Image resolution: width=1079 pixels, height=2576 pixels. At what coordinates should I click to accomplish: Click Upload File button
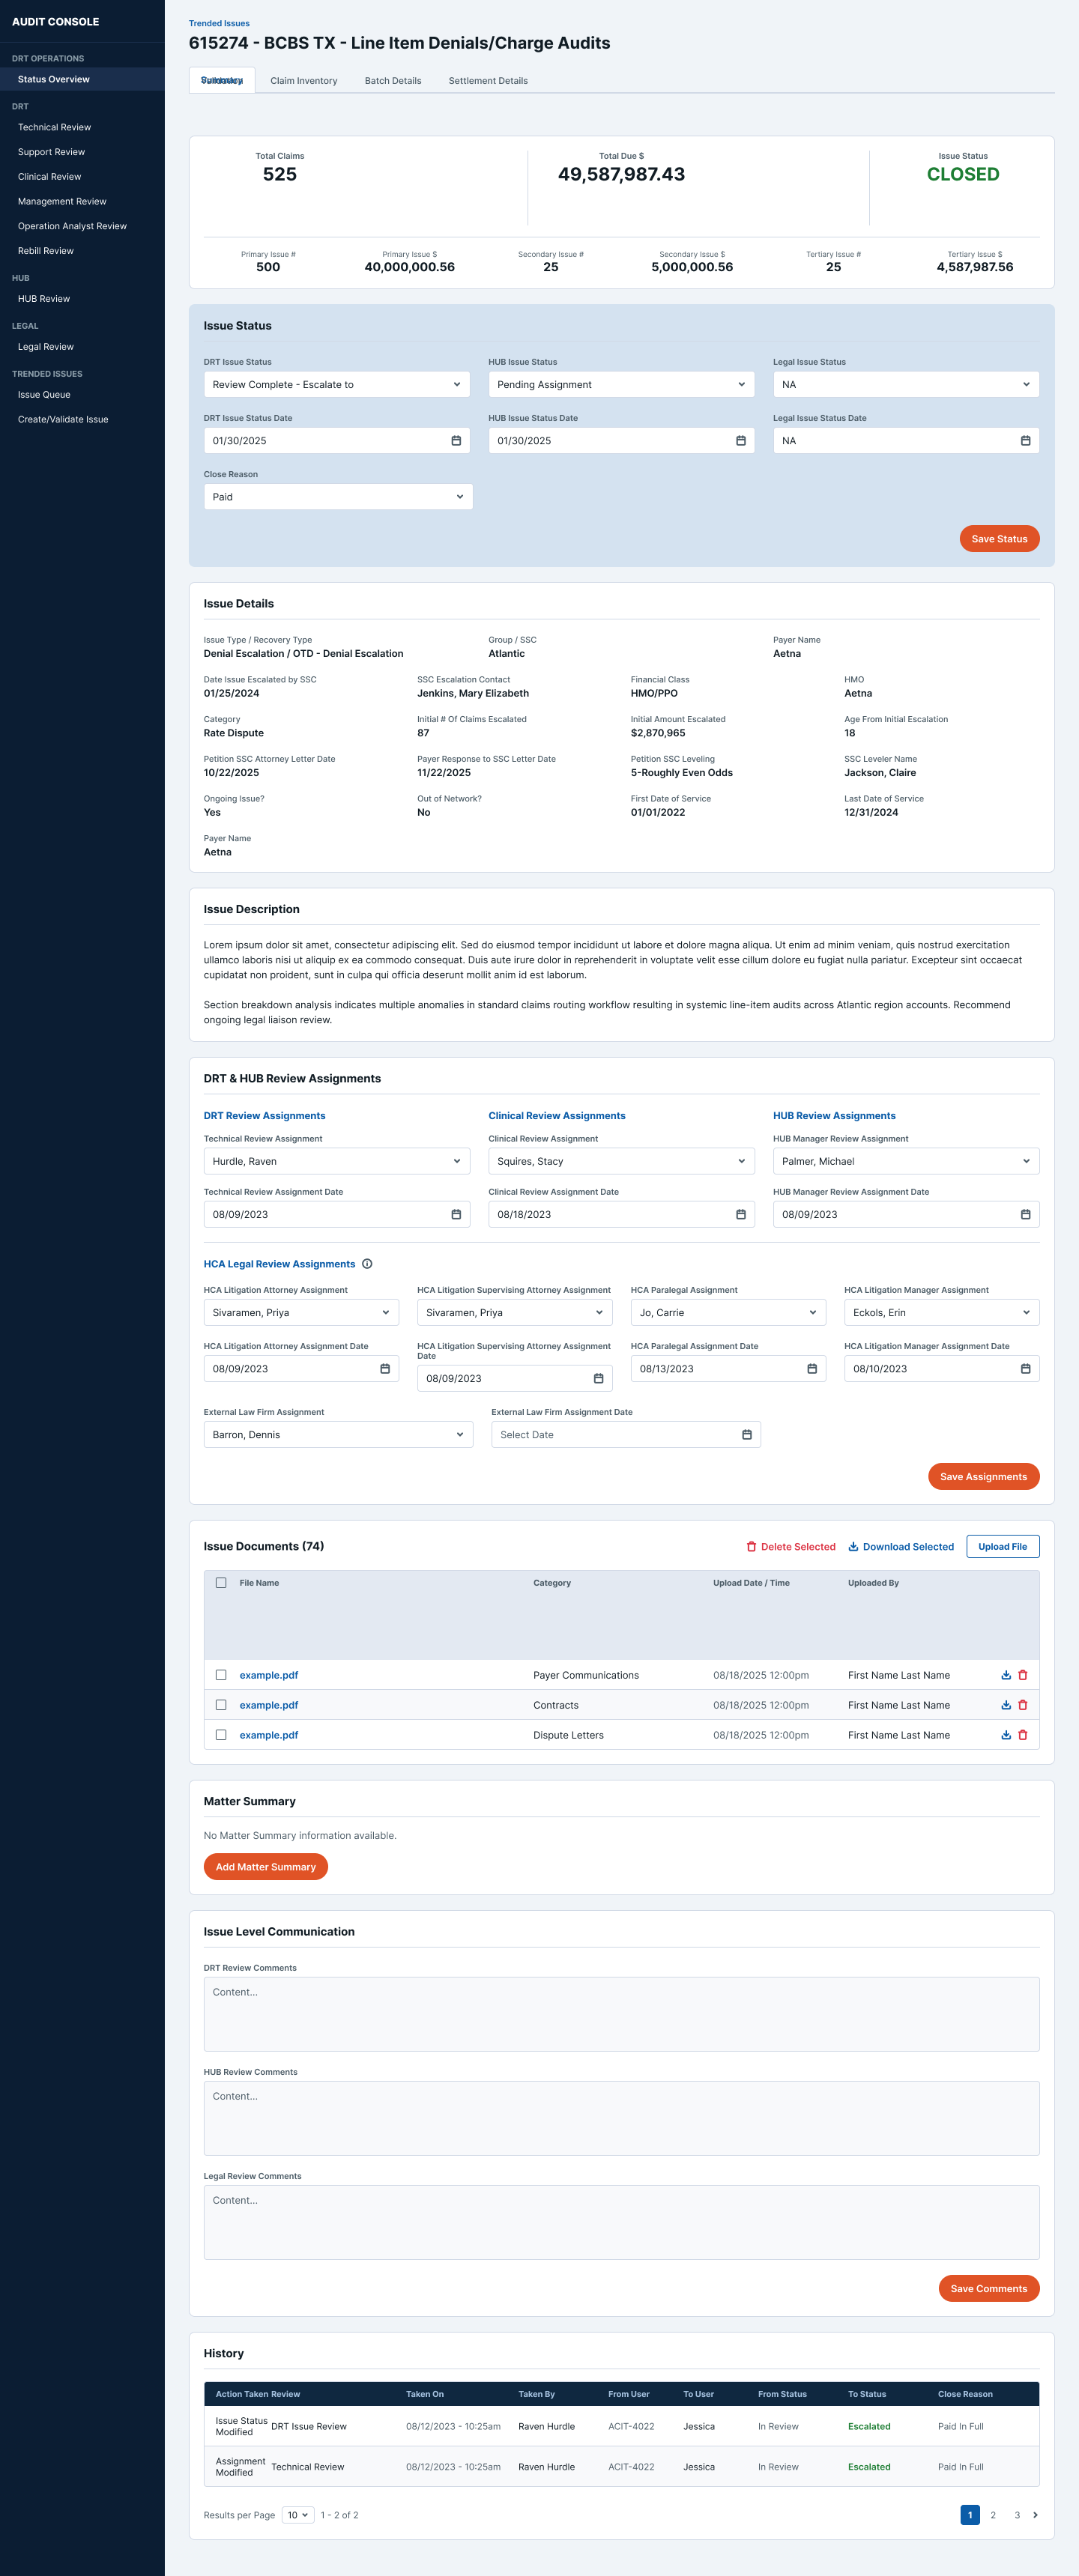point(1002,1547)
